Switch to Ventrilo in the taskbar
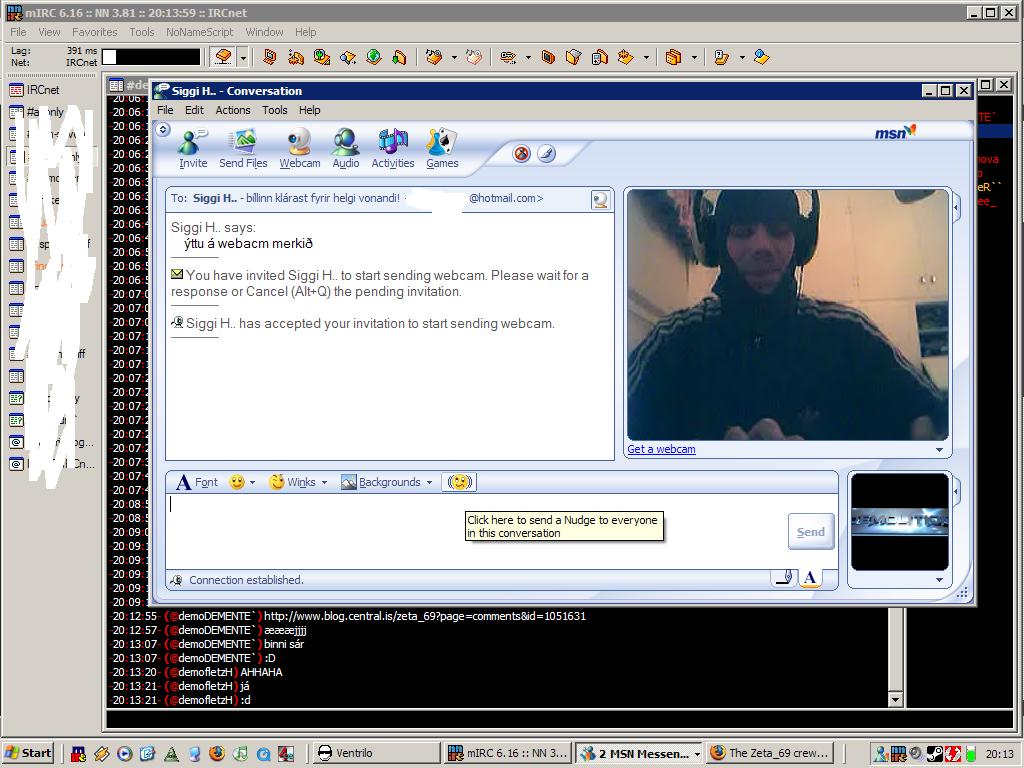Viewport: 1024px width, 768px height. click(377, 753)
